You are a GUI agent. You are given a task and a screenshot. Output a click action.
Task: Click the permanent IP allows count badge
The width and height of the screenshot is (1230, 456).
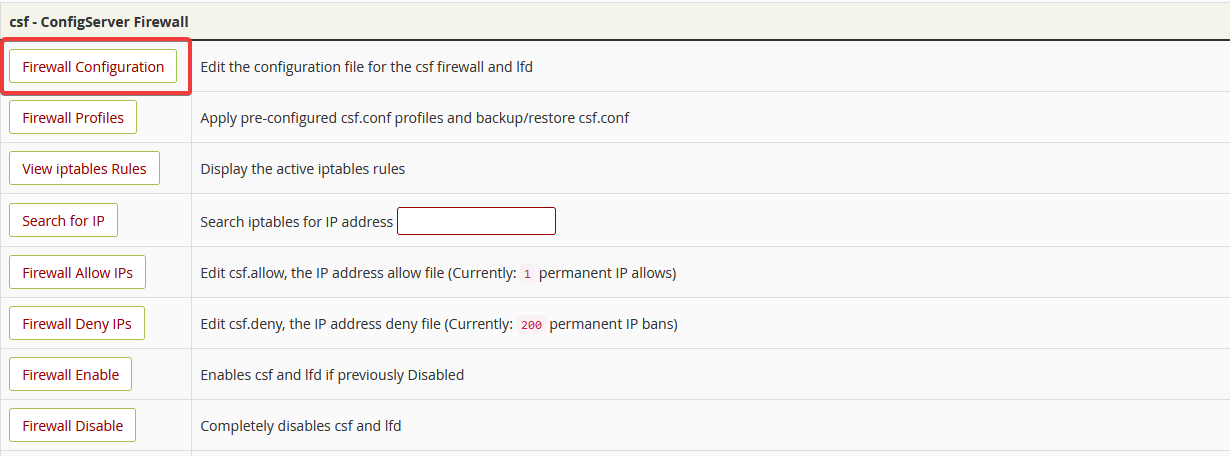(527, 273)
